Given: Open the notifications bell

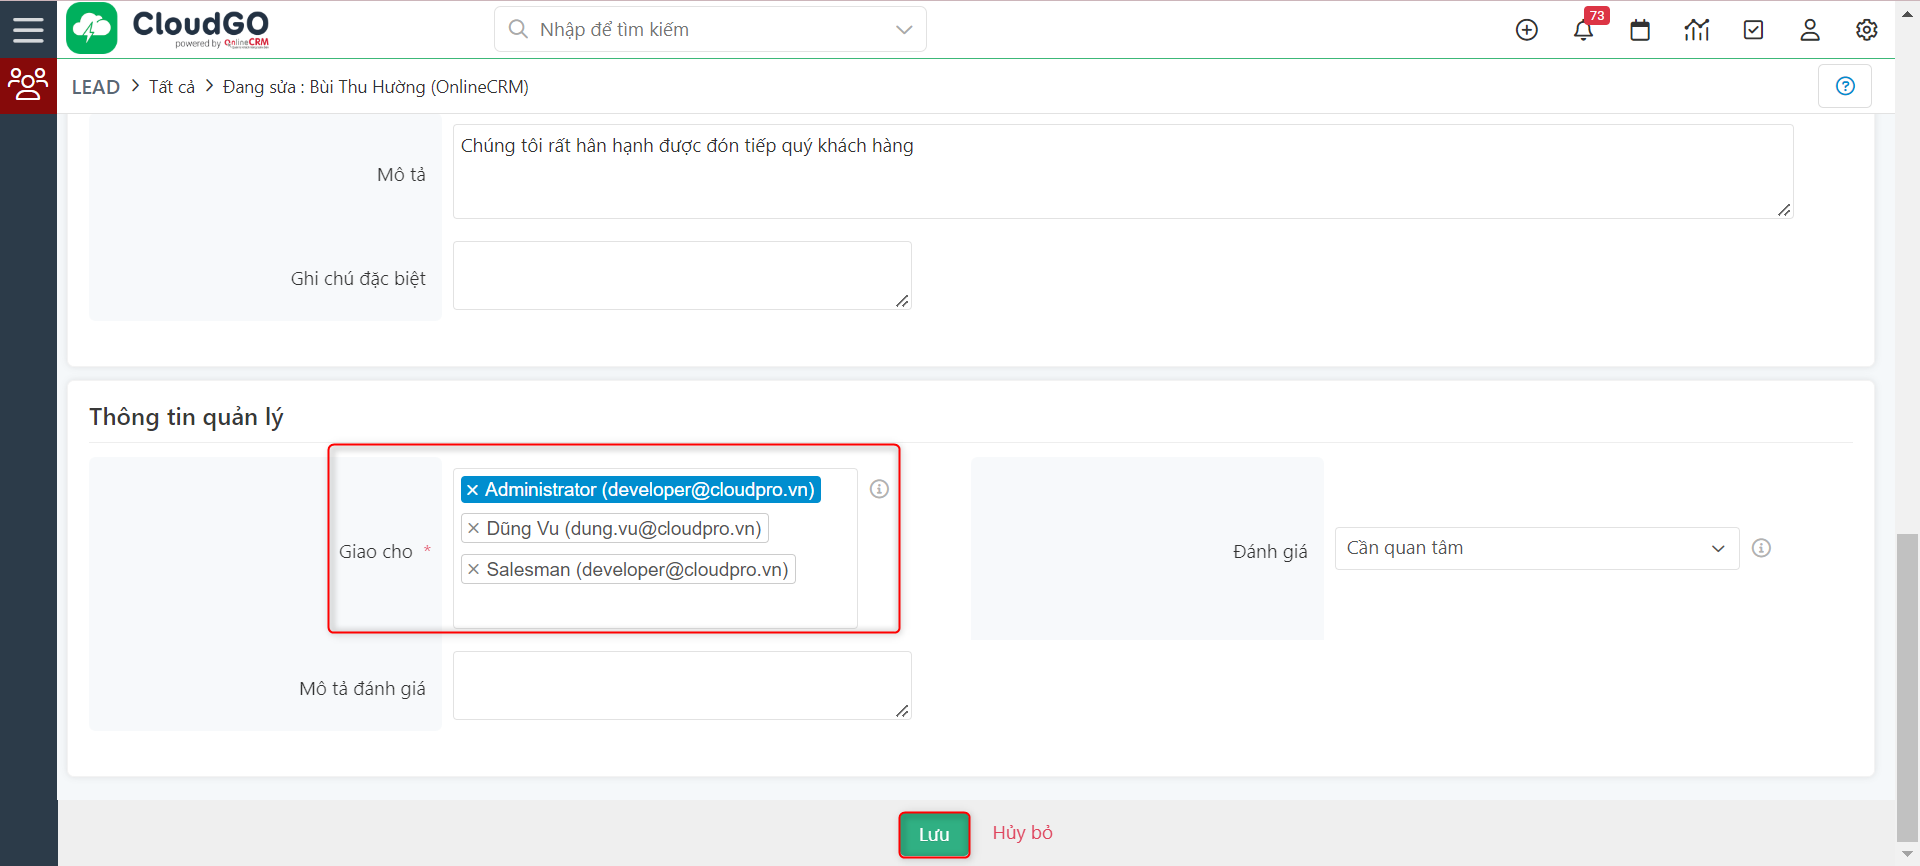Looking at the screenshot, I should [1583, 30].
